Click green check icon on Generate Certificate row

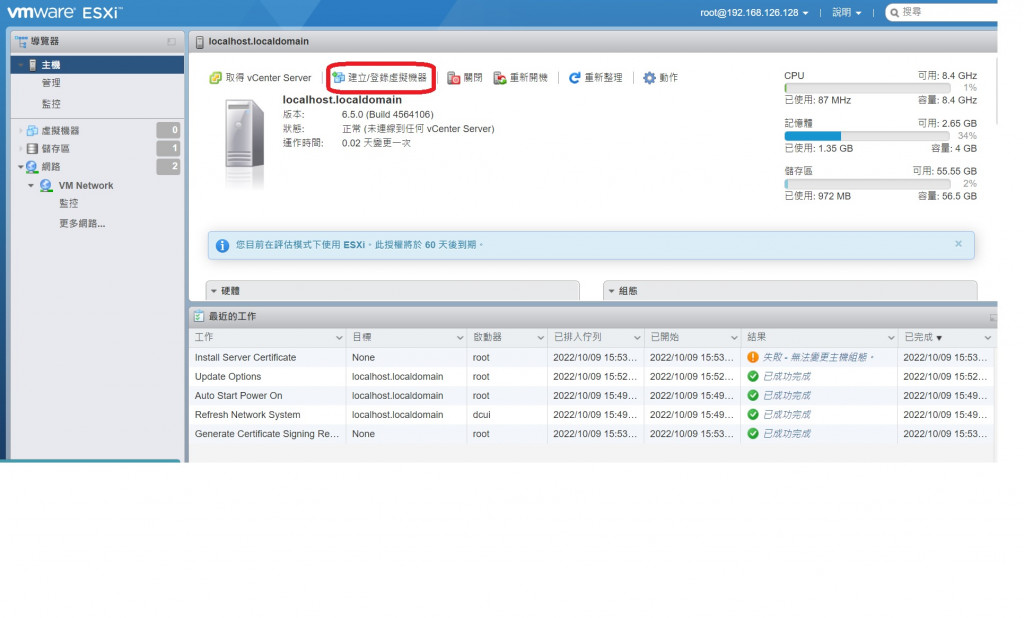[753, 434]
